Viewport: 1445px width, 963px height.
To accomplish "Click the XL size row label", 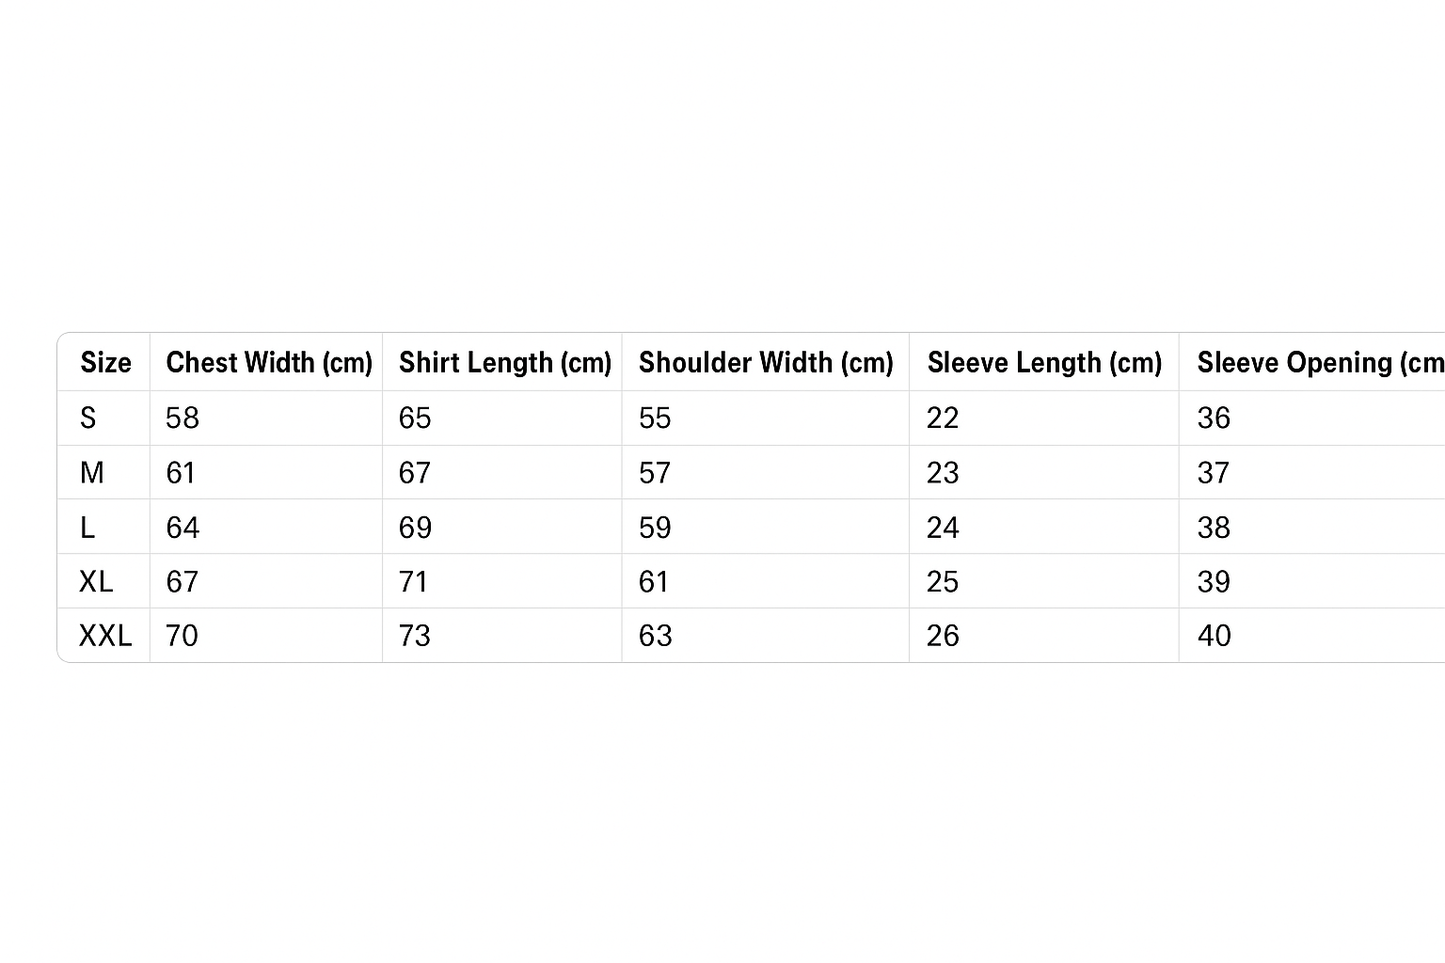I will 96,582.
